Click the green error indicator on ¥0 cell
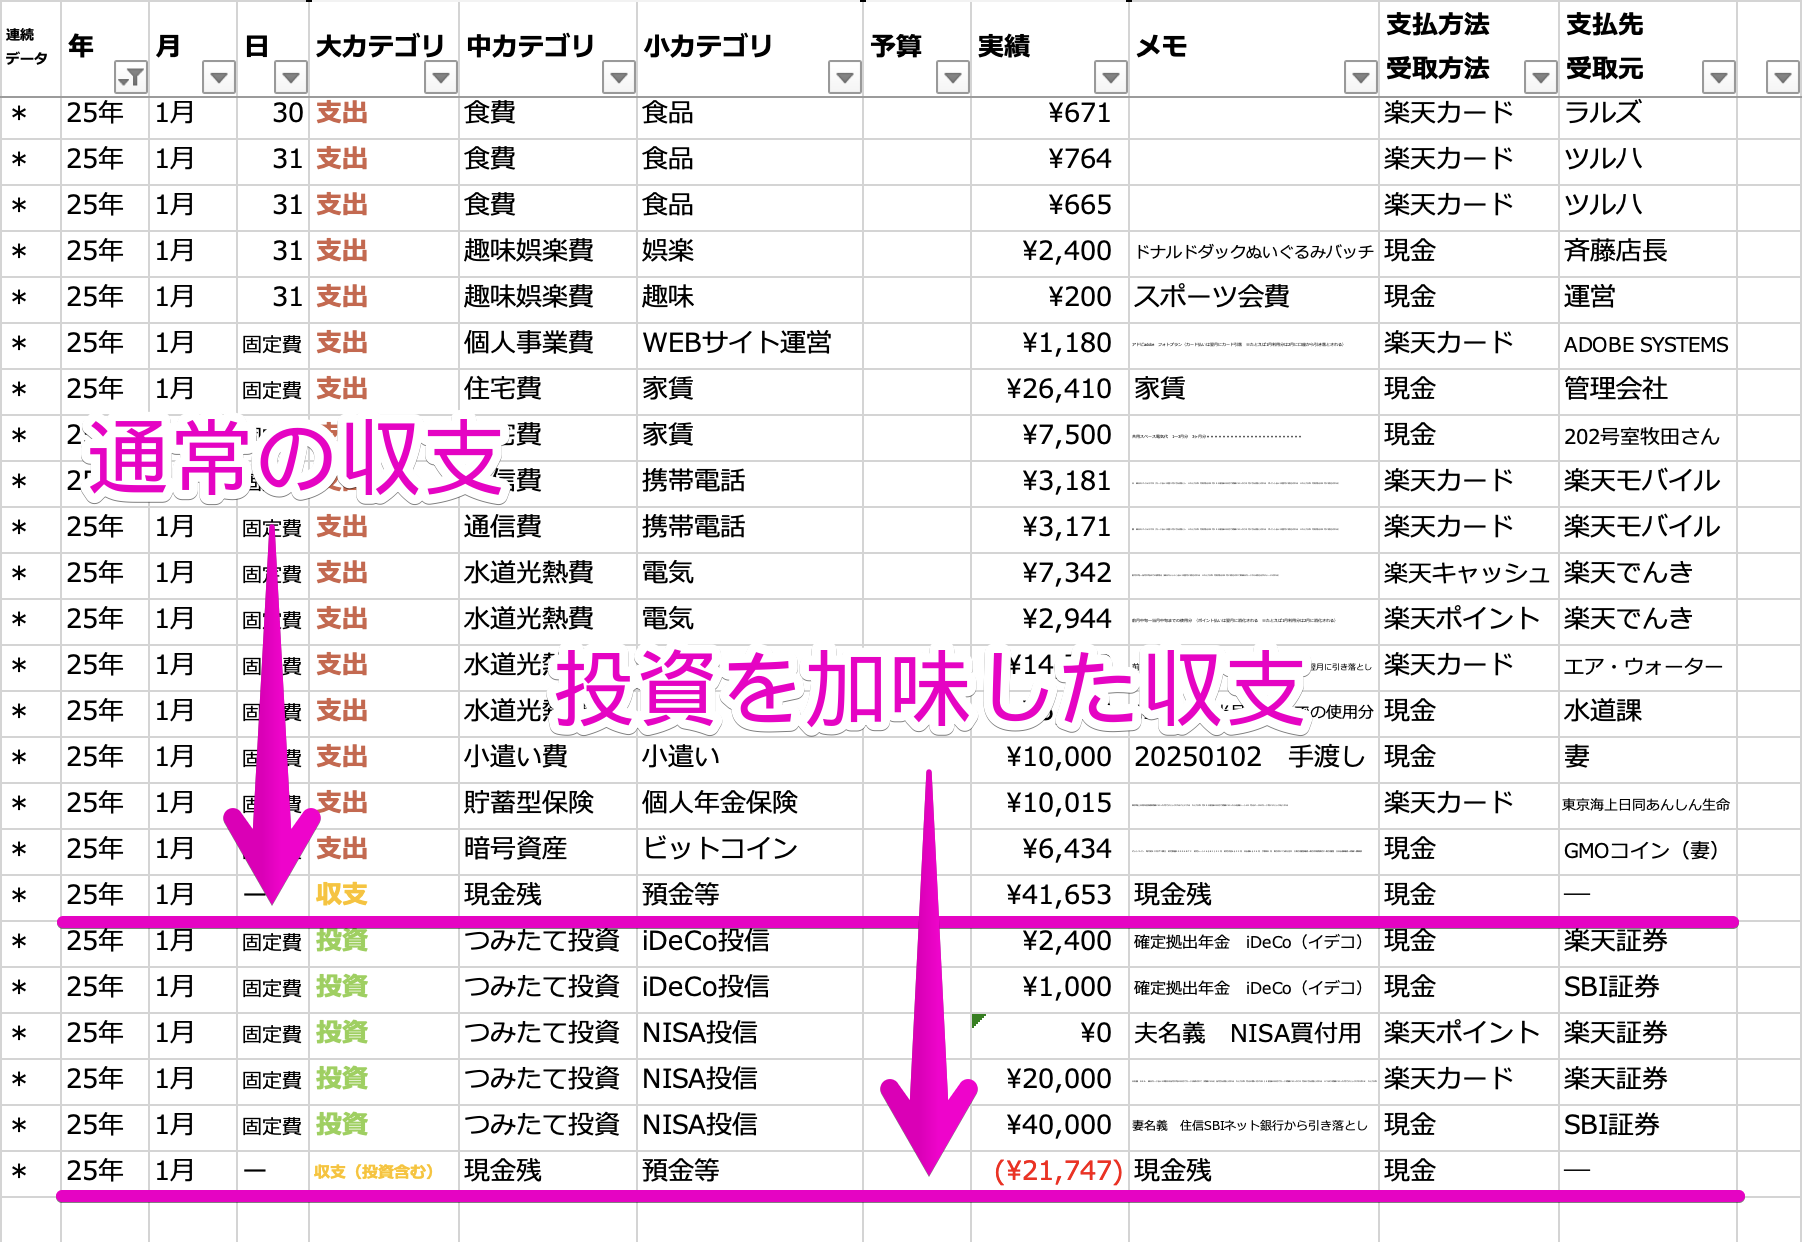The width and height of the screenshot is (1802, 1242). point(978,1020)
